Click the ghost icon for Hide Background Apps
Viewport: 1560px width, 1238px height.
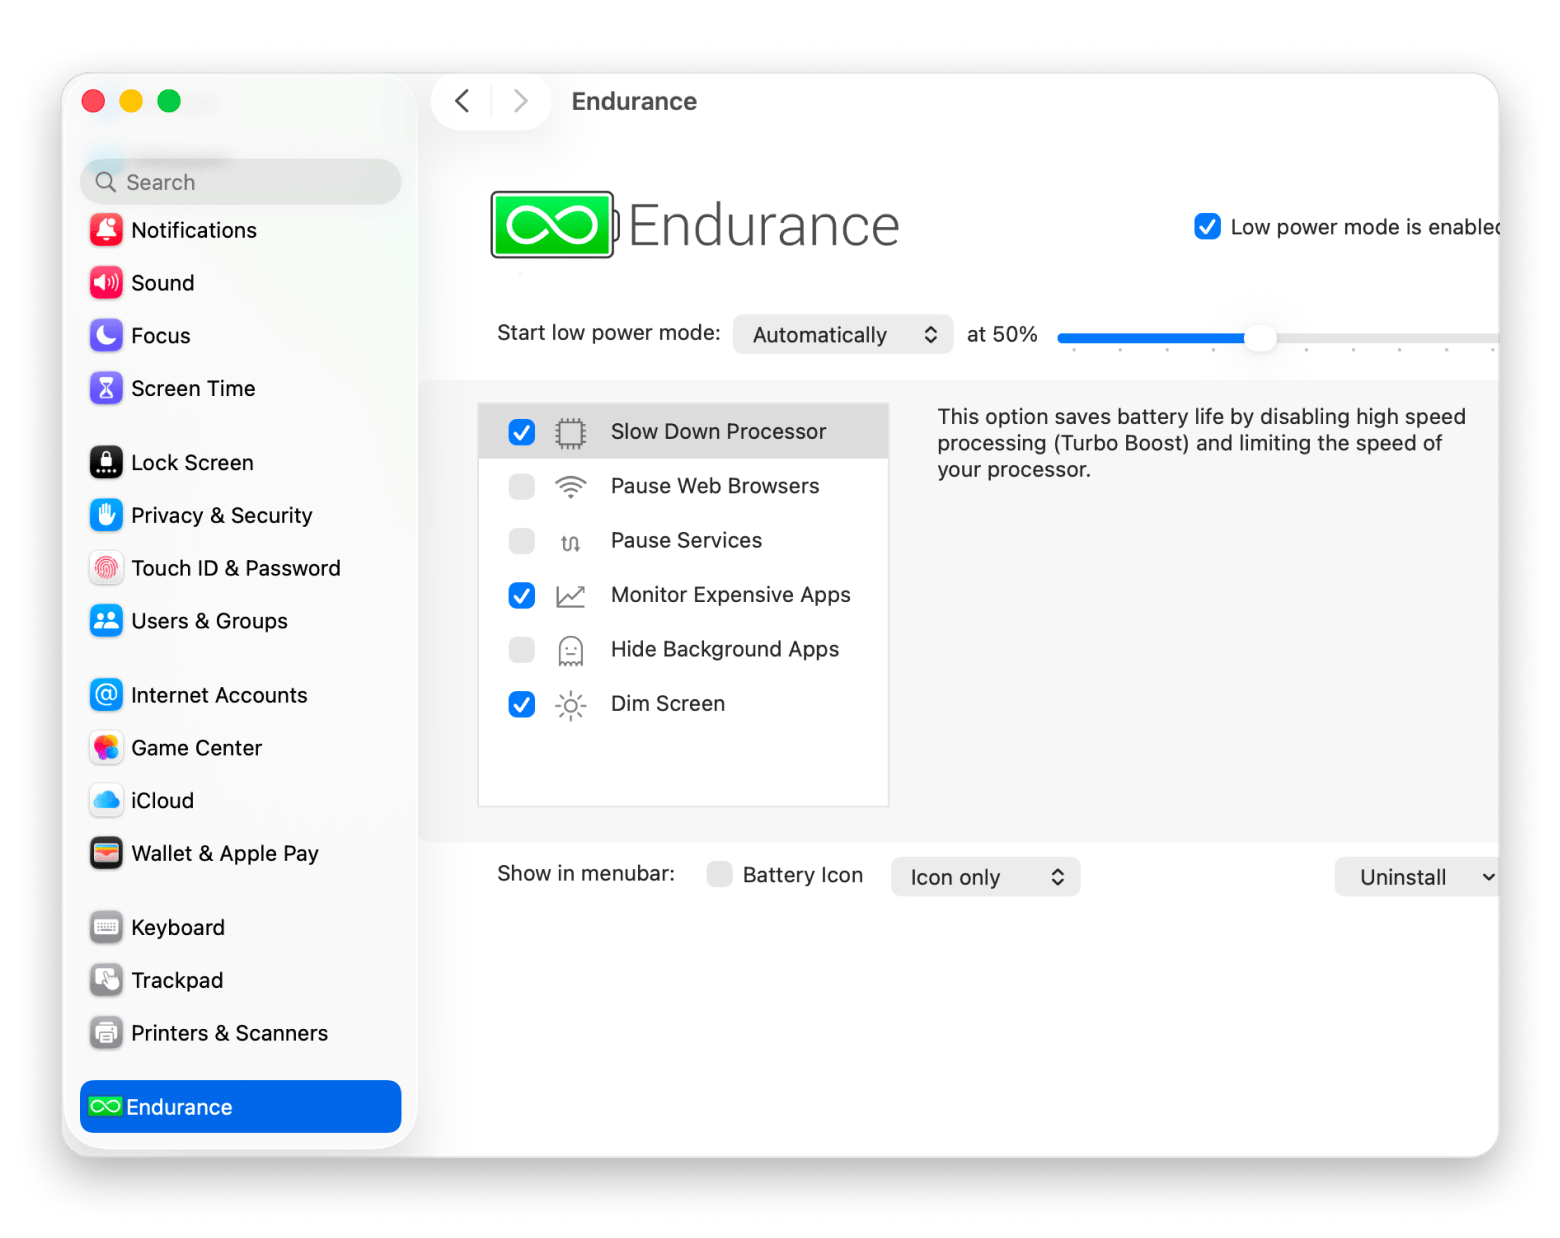point(570,649)
